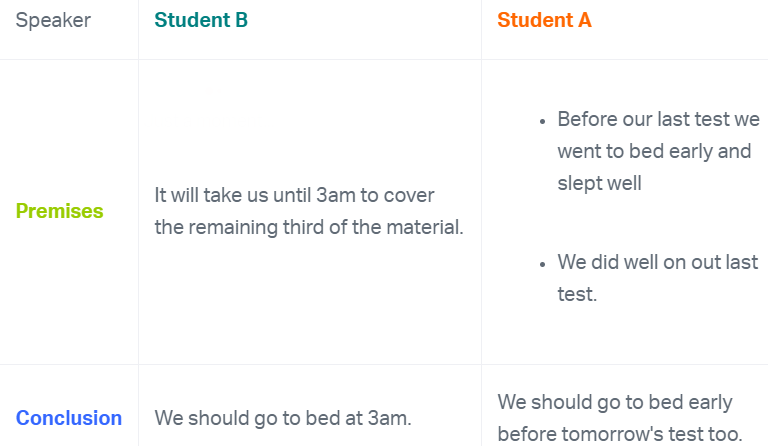Click the 'We did well on out last' line
The height and width of the screenshot is (446, 768).
(658, 262)
